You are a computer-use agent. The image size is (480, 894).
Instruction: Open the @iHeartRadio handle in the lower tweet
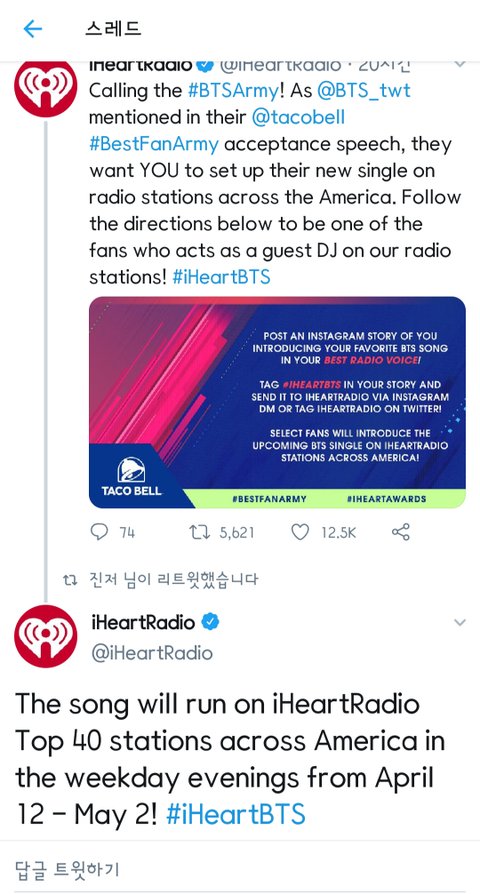pyautogui.click(x=152, y=653)
